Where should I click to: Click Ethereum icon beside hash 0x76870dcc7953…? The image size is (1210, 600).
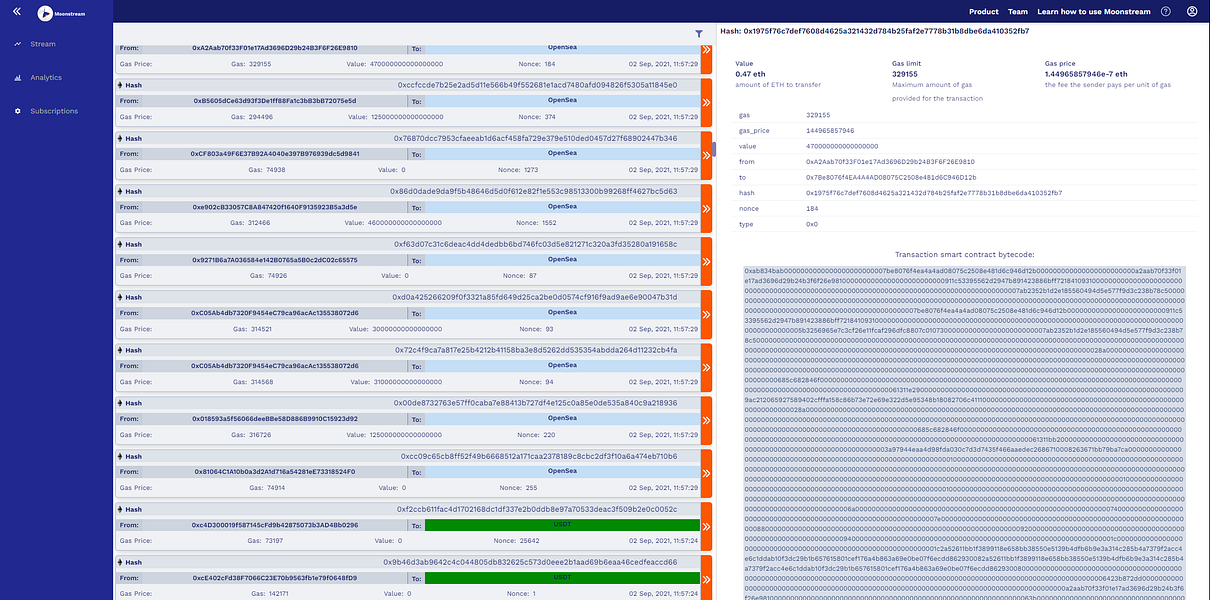121,138
